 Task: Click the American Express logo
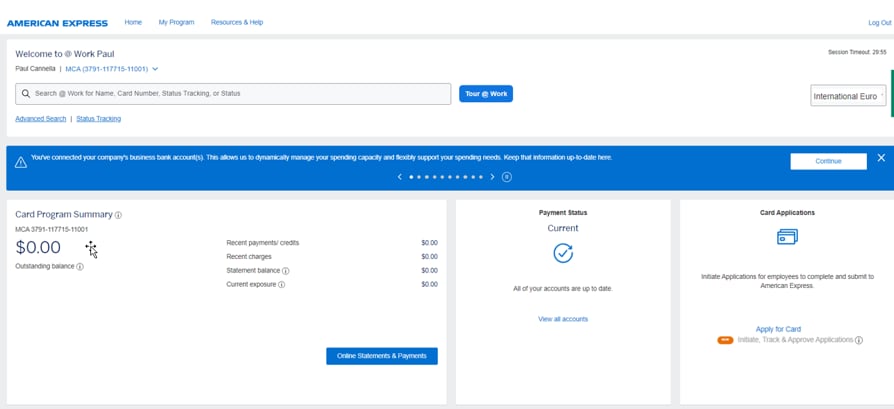point(57,22)
